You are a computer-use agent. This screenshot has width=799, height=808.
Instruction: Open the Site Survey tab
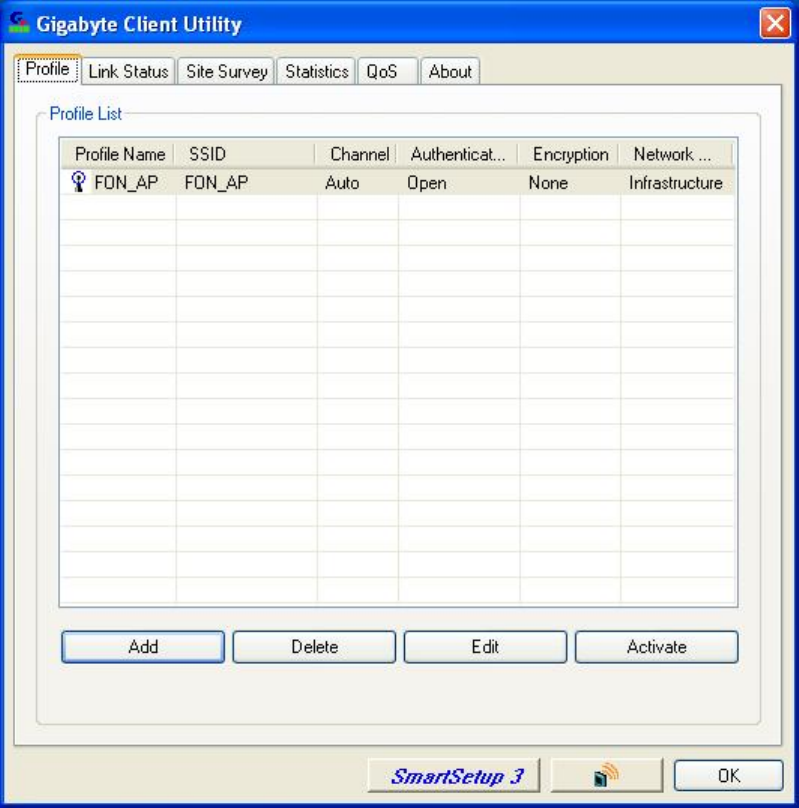pos(227,71)
